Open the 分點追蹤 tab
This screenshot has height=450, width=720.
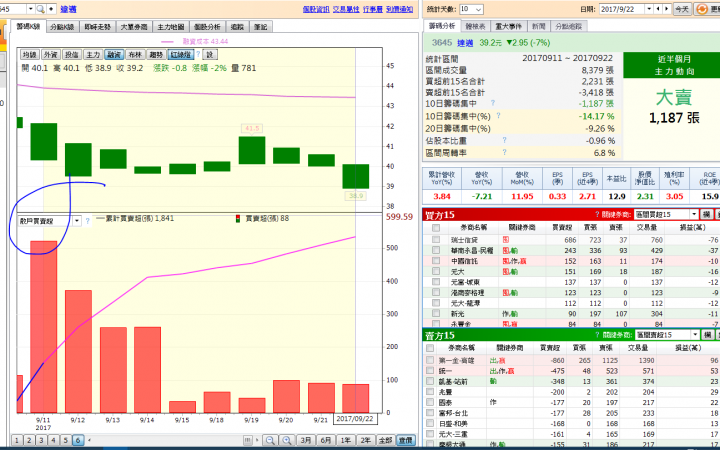(568, 26)
